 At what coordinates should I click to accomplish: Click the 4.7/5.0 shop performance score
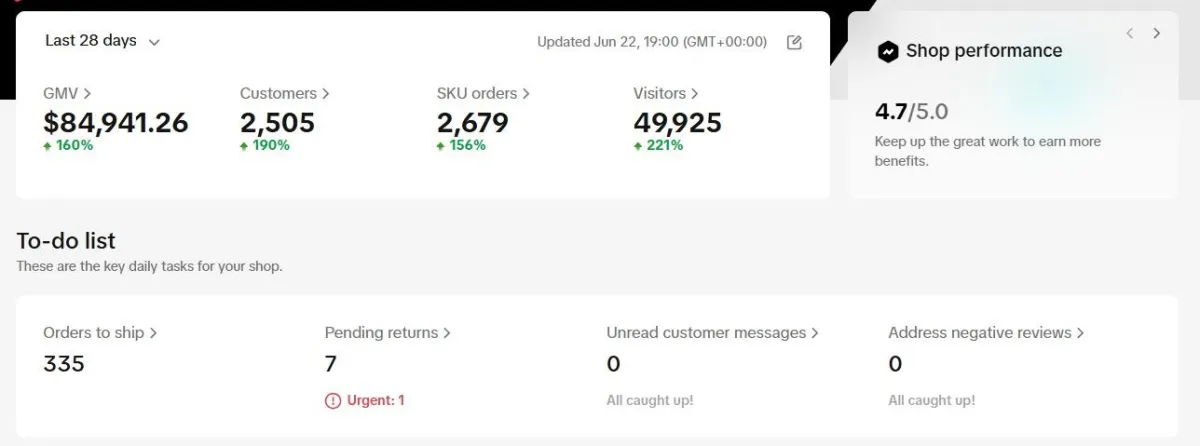pos(911,113)
